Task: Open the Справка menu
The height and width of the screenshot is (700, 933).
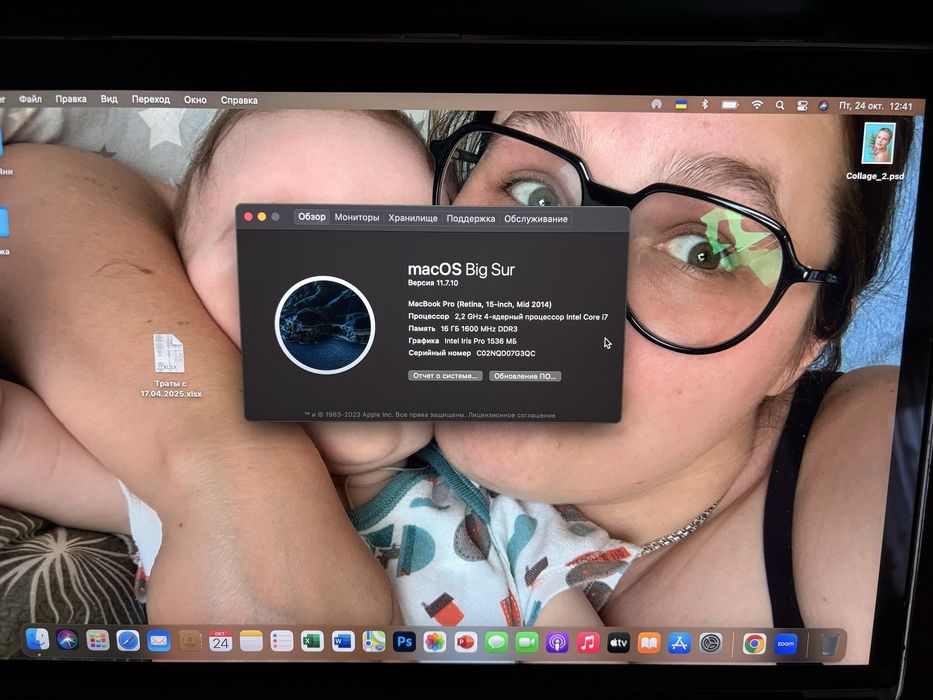Action: point(239,100)
